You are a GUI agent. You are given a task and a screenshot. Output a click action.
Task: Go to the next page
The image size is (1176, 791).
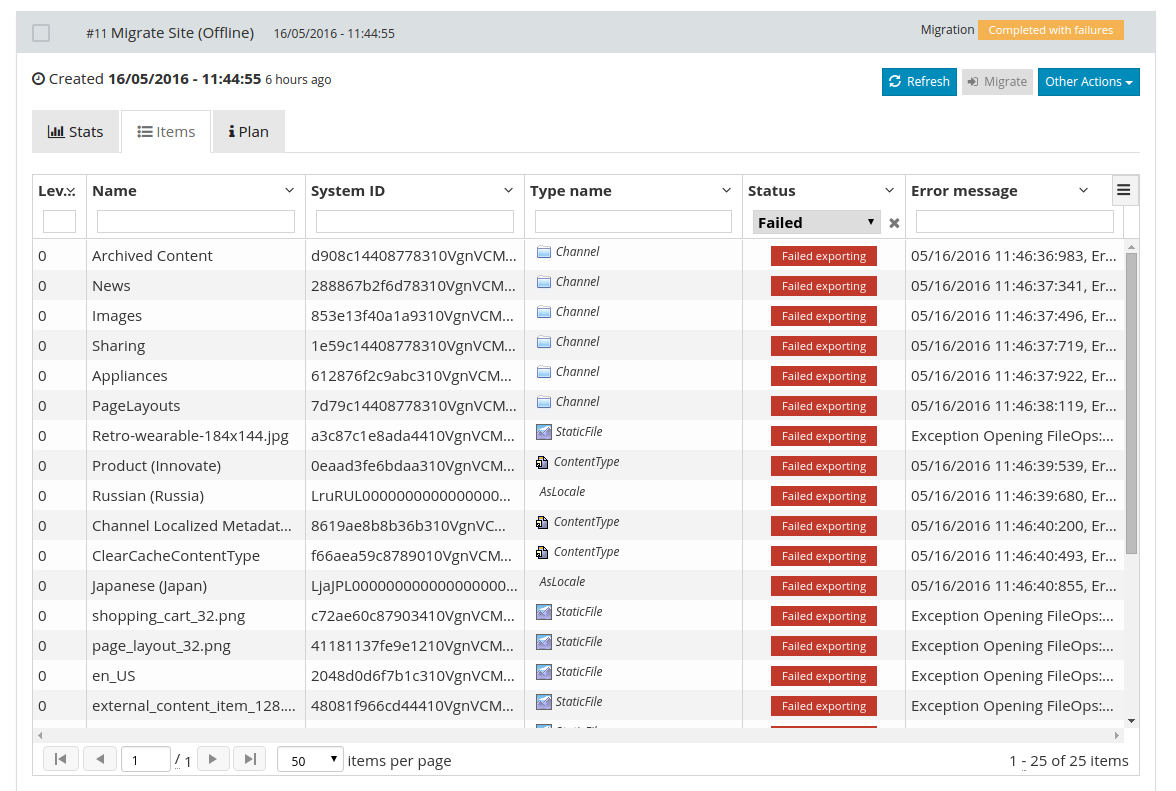(x=213, y=760)
